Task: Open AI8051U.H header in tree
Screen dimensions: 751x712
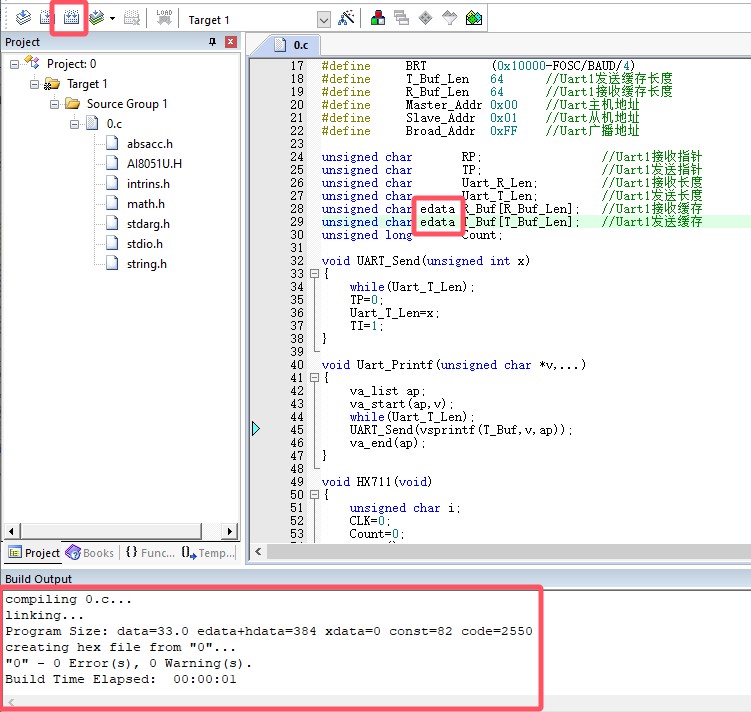Action: (154, 164)
